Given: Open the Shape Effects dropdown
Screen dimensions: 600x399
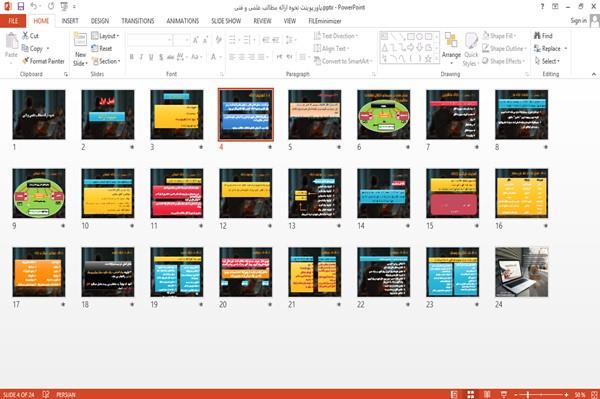Looking at the screenshot, I should pos(504,61).
